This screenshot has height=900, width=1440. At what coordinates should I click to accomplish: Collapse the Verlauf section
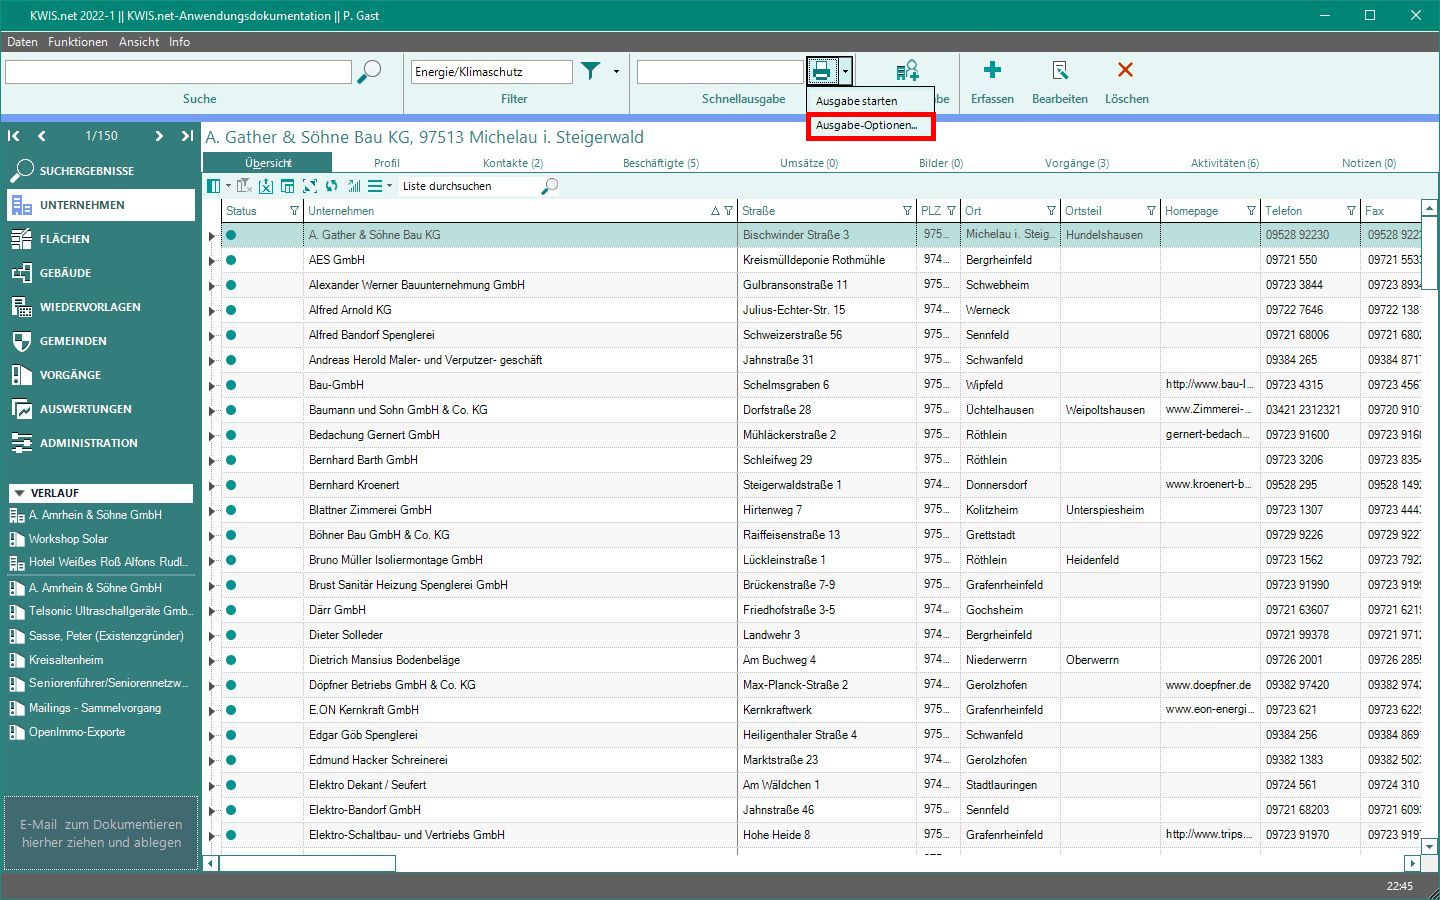pos(19,493)
